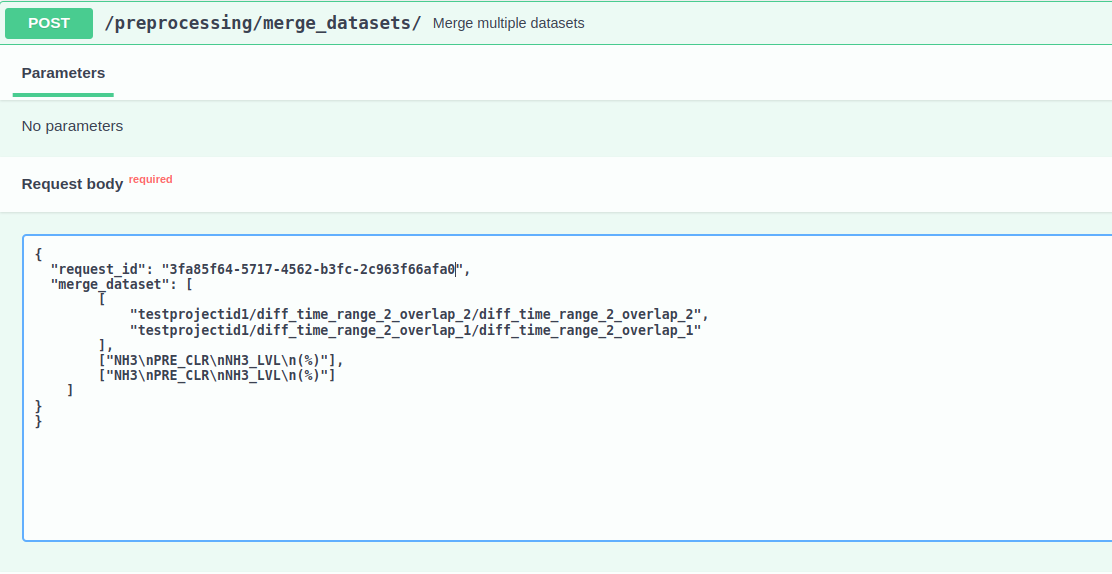Image resolution: width=1112 pixels, height=574 pixels.
Task: Click the 'Request body' heading
Action: click(72, 184)
